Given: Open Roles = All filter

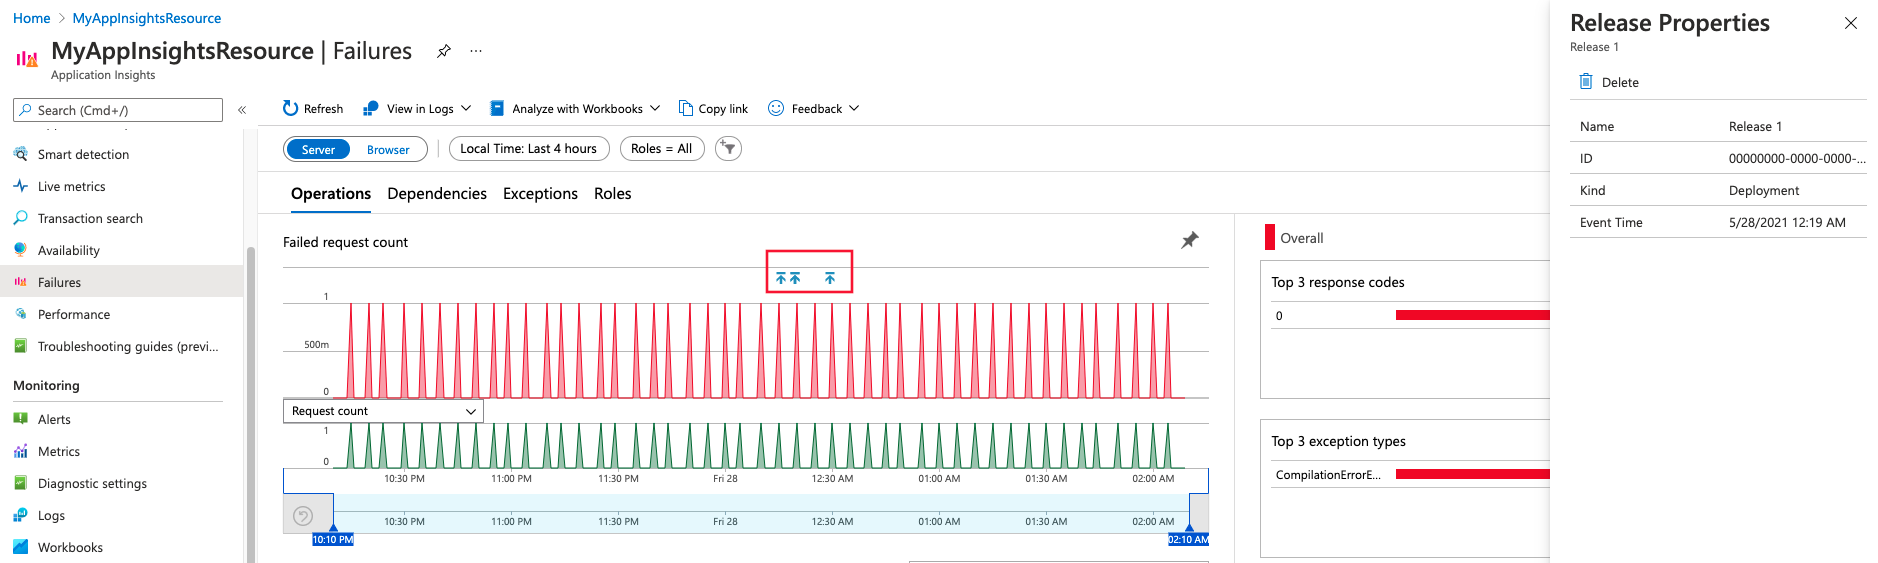Looking at the screenshot, I should [x=662, y=149].
